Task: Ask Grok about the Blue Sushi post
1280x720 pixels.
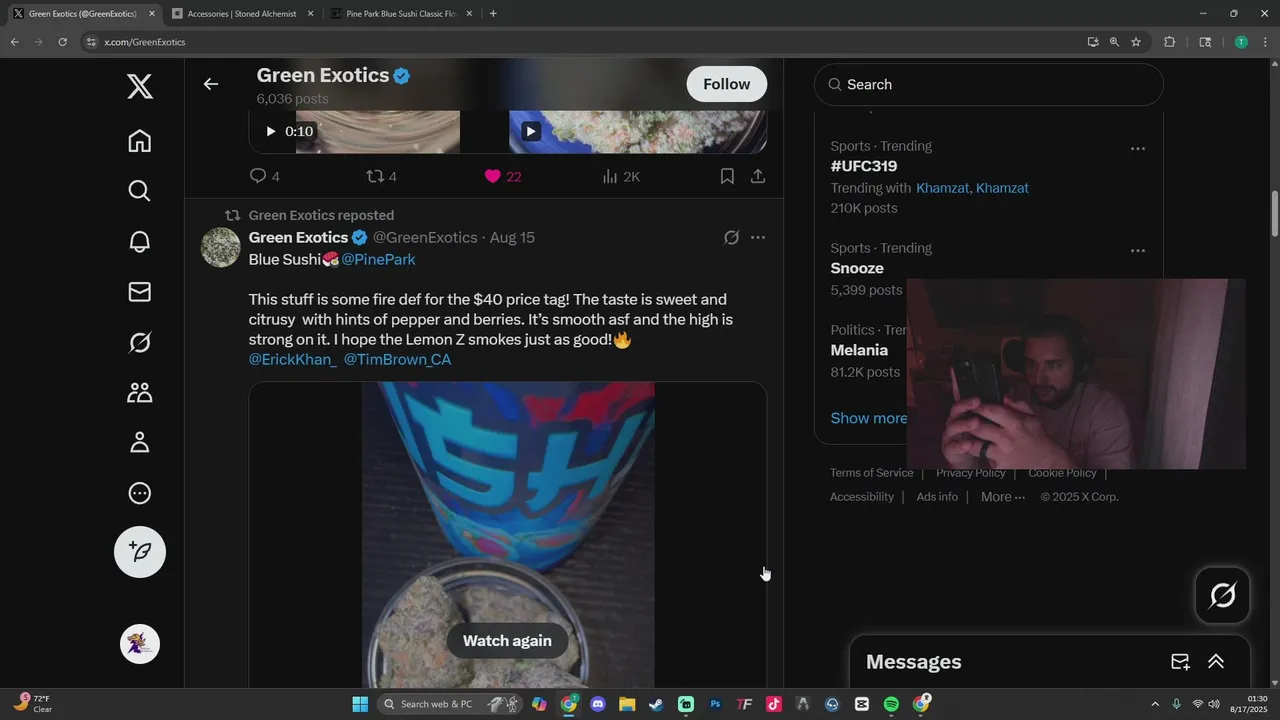Action: (731, 238)
